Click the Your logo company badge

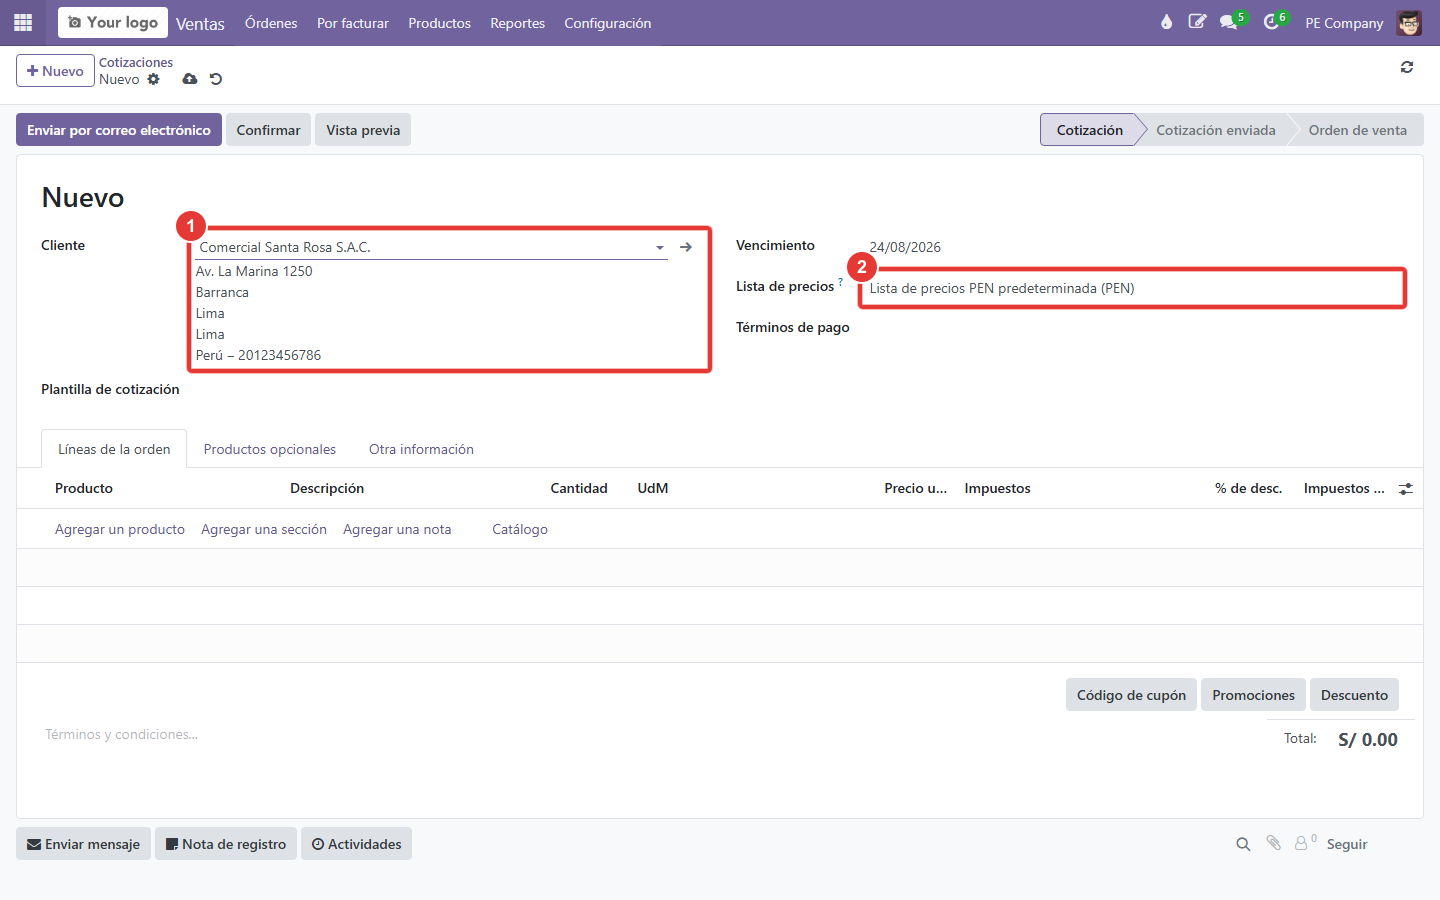(113, 22)
